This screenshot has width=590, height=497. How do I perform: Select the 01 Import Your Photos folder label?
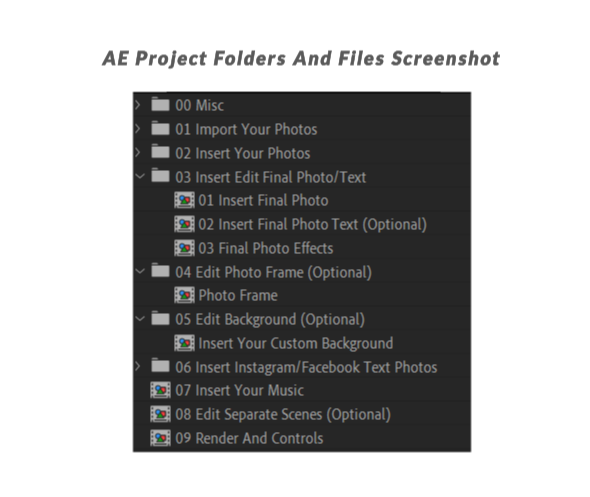click(246, 129)
